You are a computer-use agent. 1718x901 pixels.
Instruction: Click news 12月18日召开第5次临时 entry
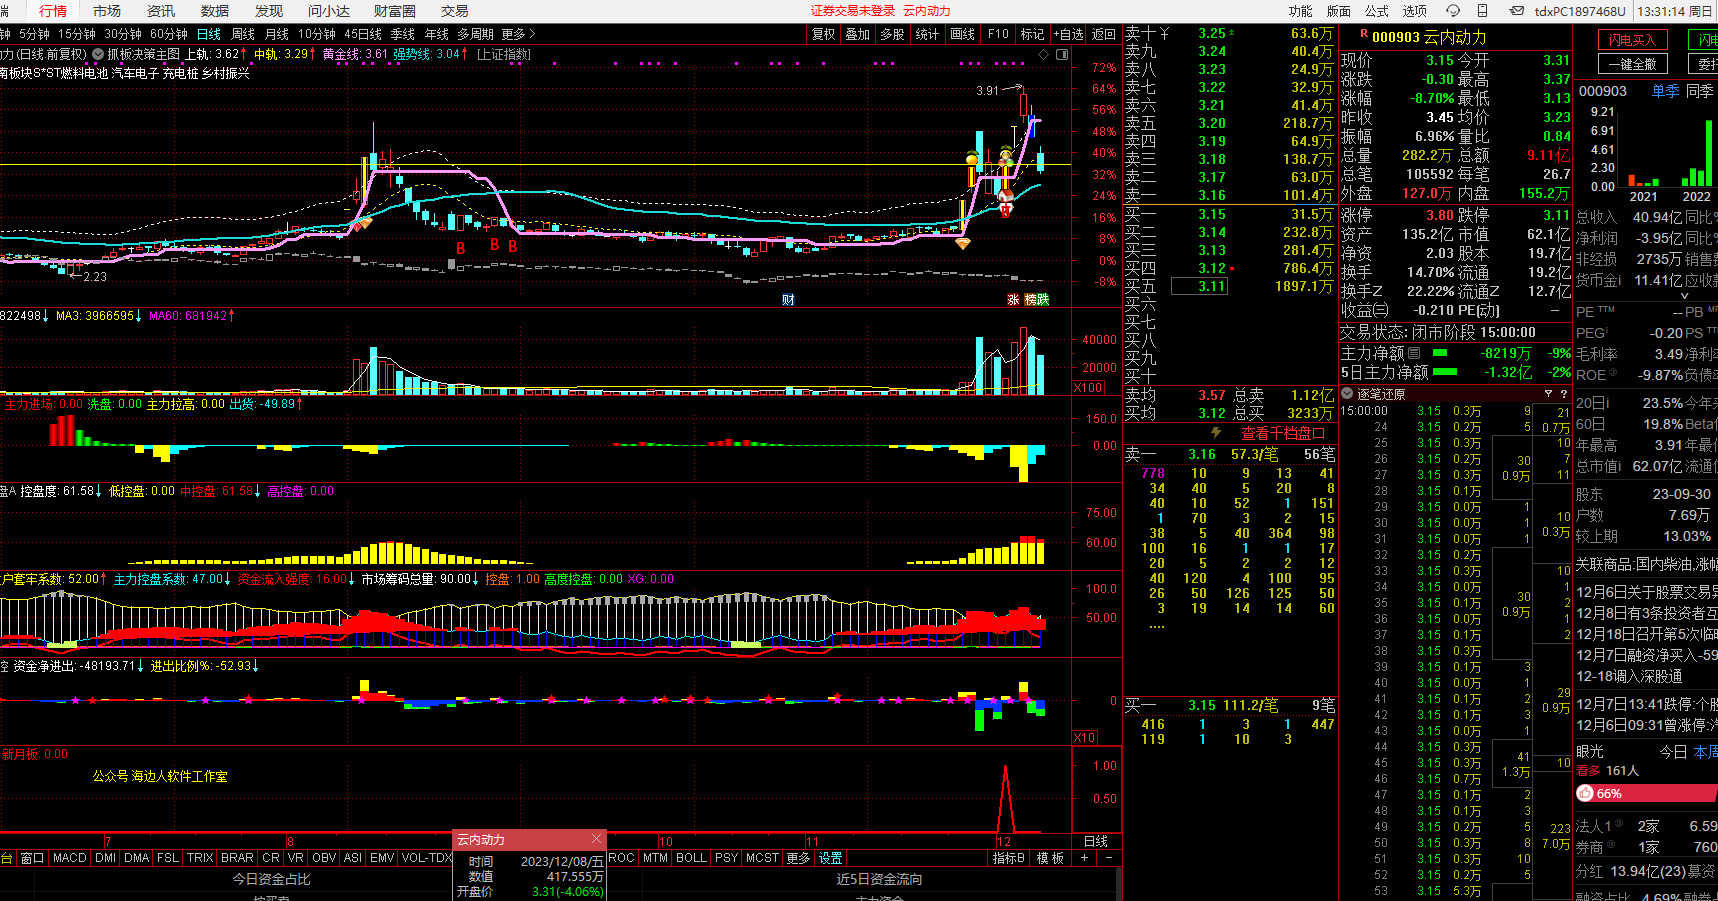click(x=1646, y=634)
